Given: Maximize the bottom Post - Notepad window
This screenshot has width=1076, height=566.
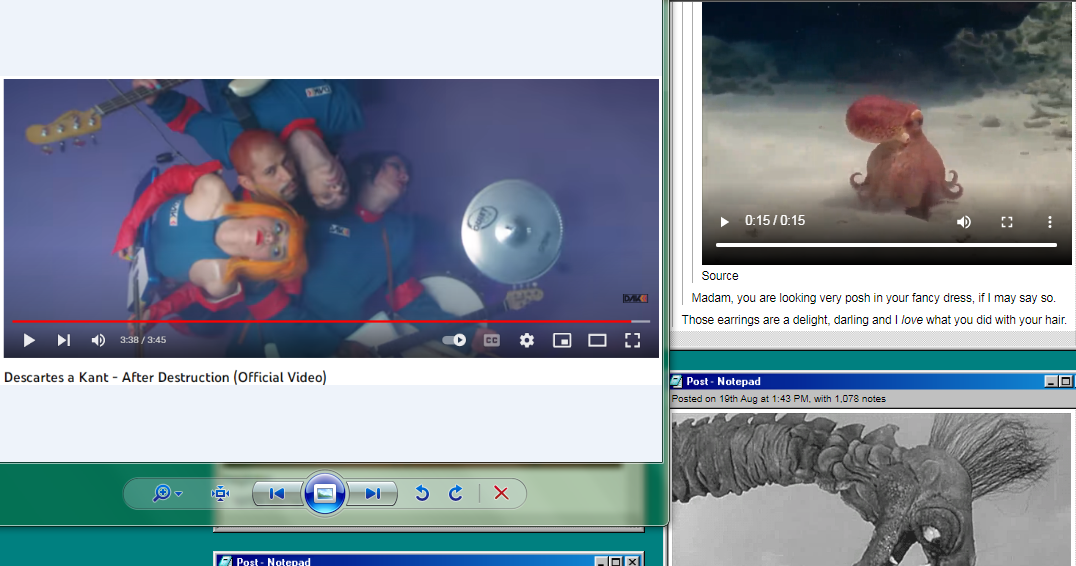Looking at the screenshot, I should click(x=616, y=562).
